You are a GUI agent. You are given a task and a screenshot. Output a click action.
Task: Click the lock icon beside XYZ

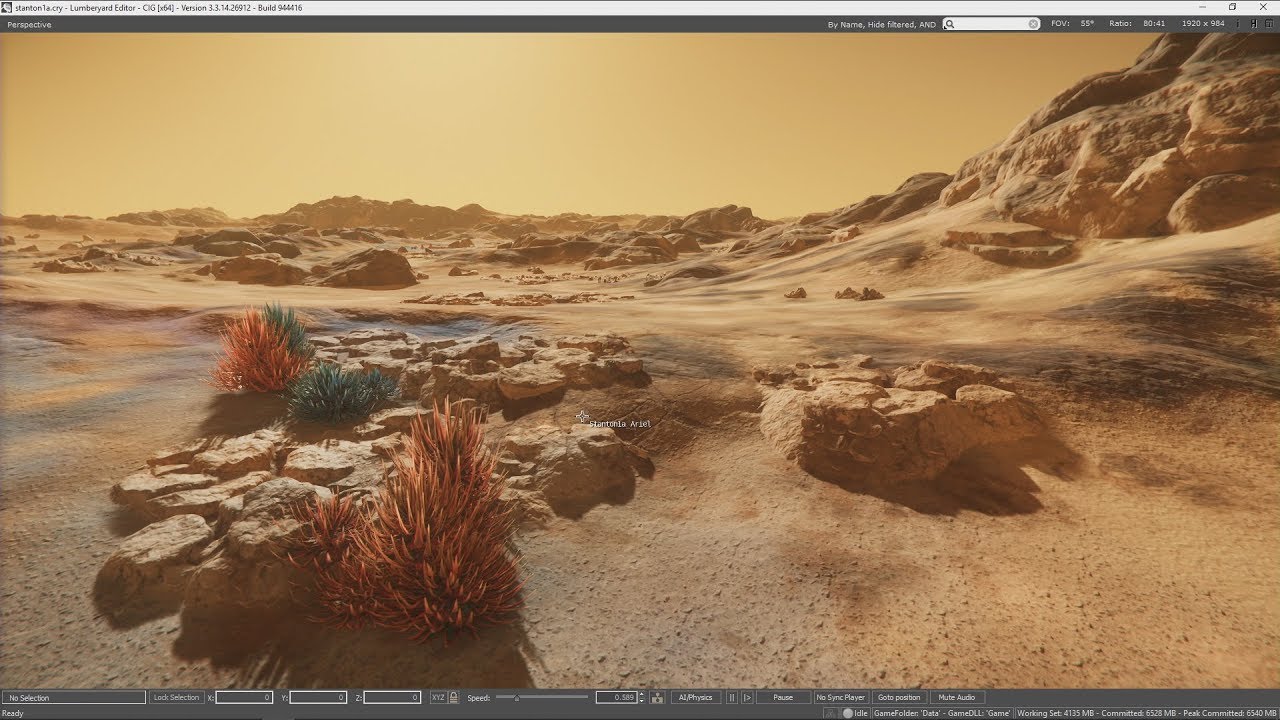[x=454, y=697]
